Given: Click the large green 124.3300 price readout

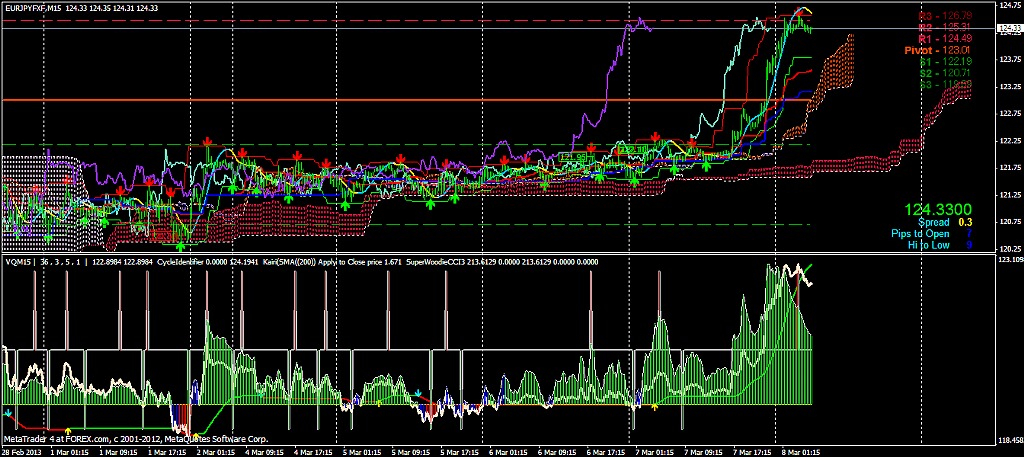Looking at the screenshot, I should [x=937, y=210].
